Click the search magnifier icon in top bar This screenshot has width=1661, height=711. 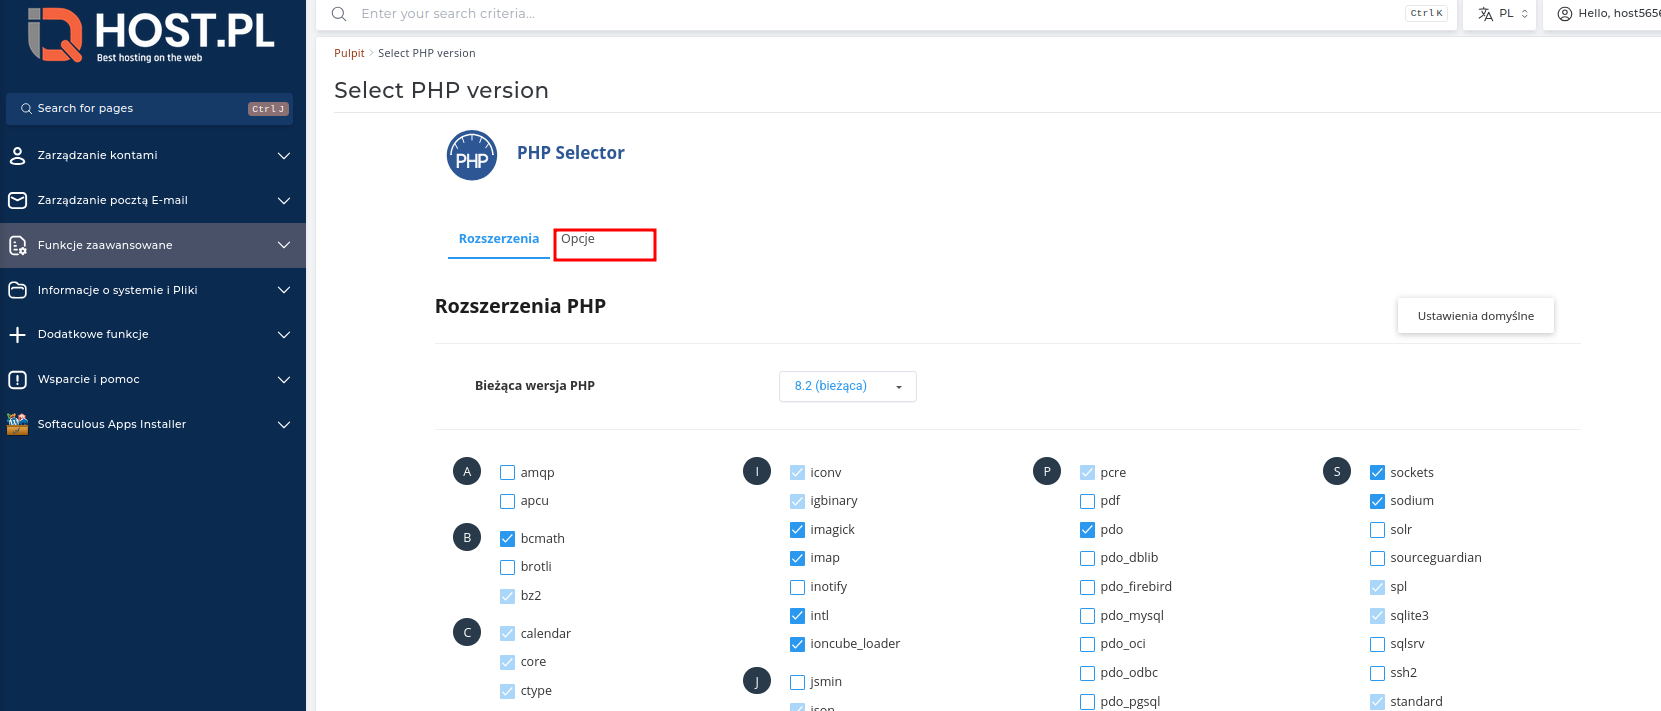[339, 14]
